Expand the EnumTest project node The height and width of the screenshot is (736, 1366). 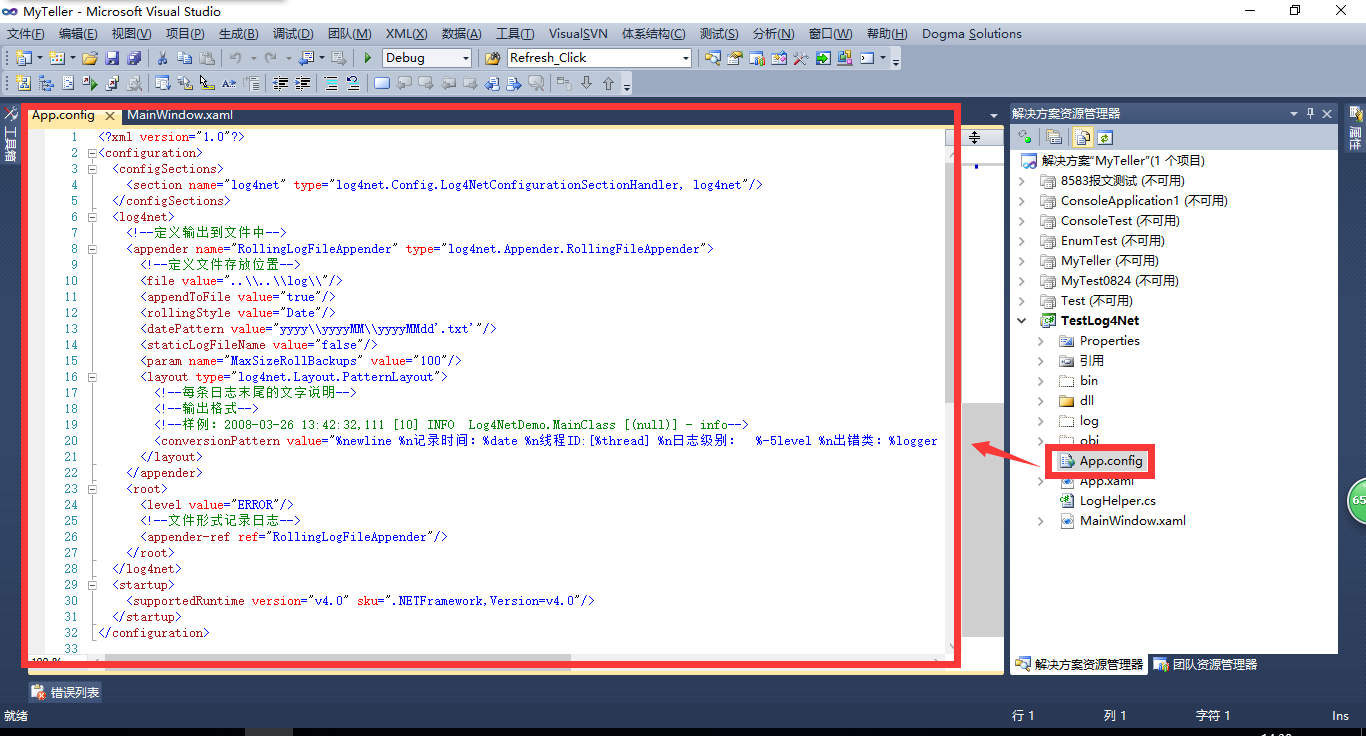(1021, 241)
